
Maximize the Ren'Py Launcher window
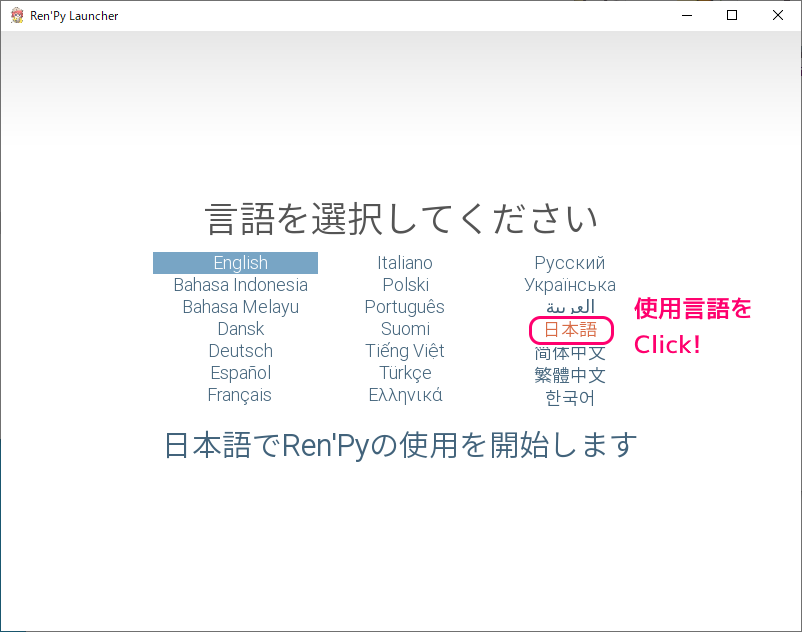pyautogui.click(x=732, y=15)
